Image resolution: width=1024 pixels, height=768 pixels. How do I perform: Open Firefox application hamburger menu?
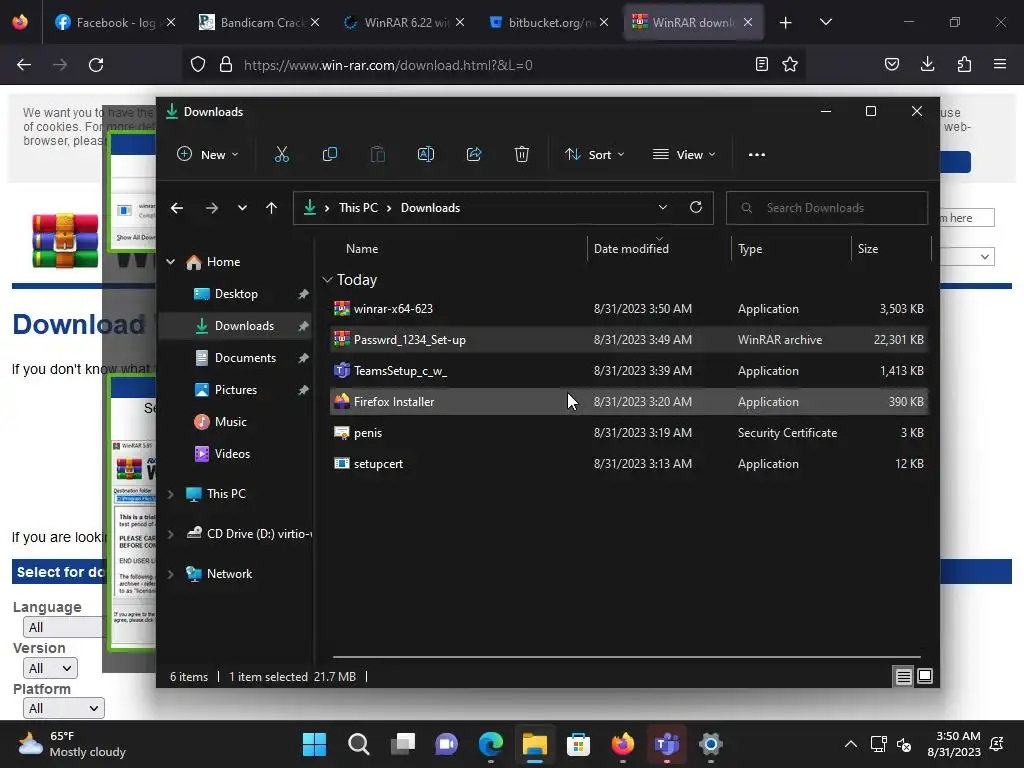click(1000, 65)
